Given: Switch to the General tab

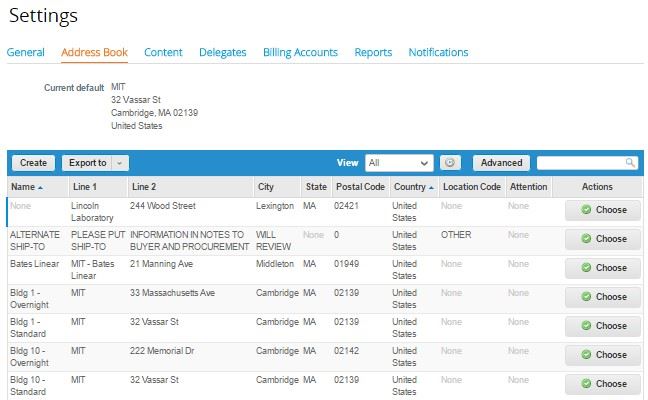Looking at the screenshot, I should [x=25, y=52].
